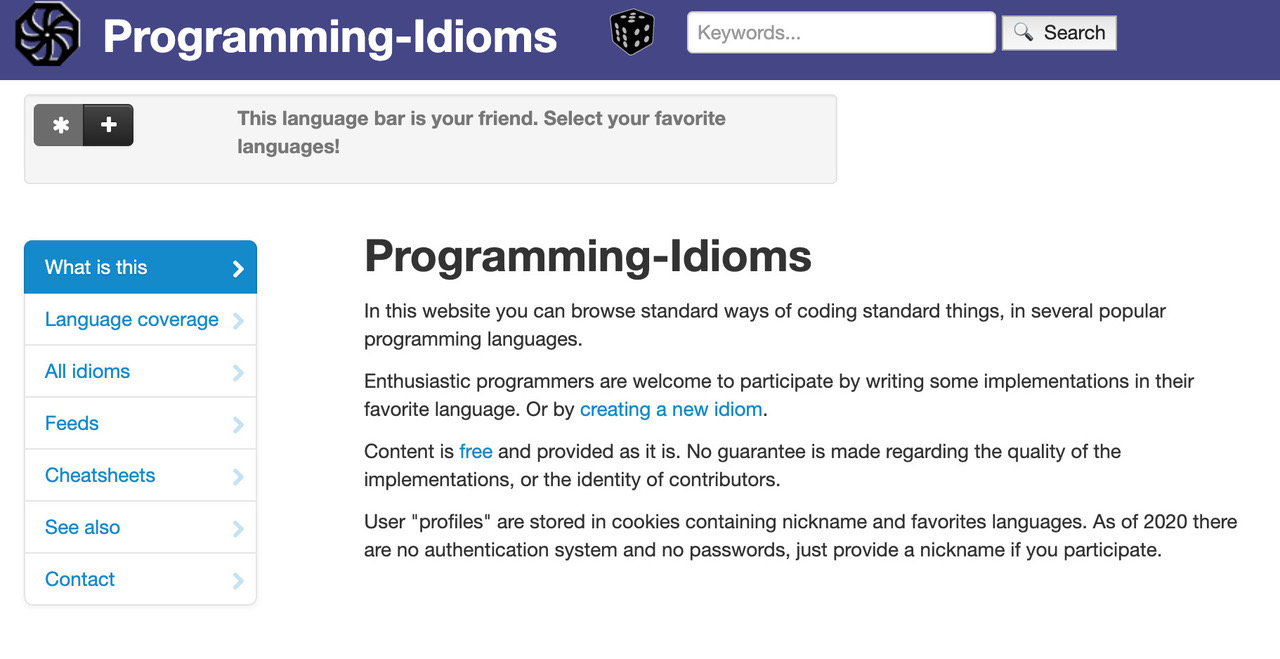Click the random idiom dice icon
This screenshot has width=1280, height=659.
[632, 32]
